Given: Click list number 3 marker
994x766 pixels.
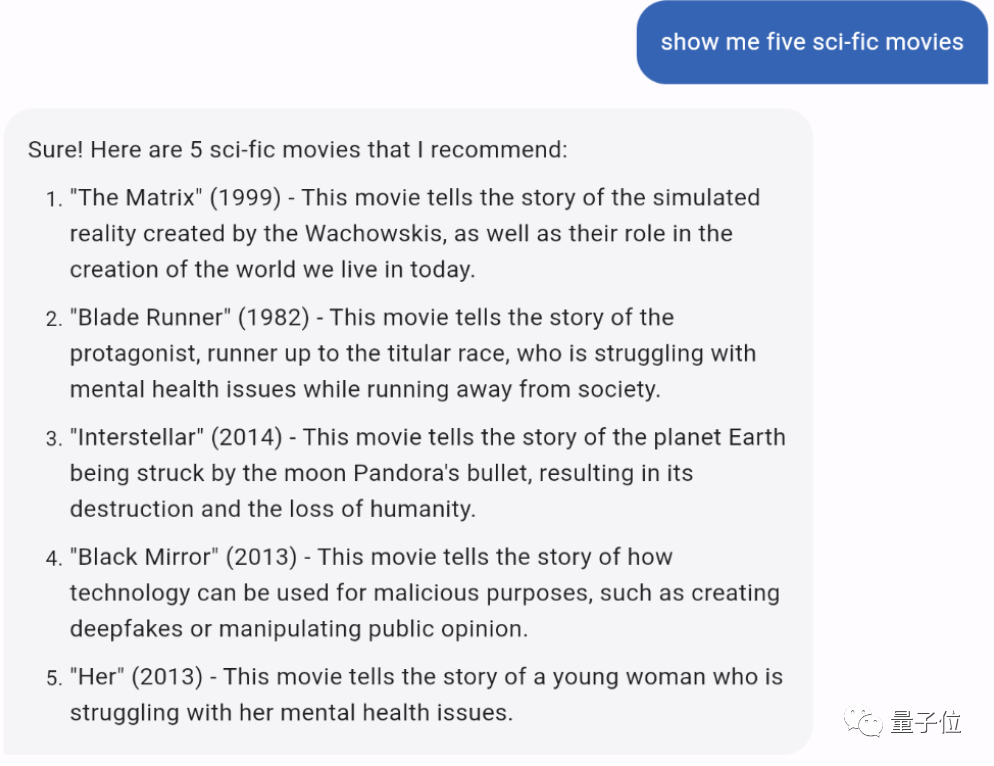Looking at the screenshot, I should tap(54, 439).
